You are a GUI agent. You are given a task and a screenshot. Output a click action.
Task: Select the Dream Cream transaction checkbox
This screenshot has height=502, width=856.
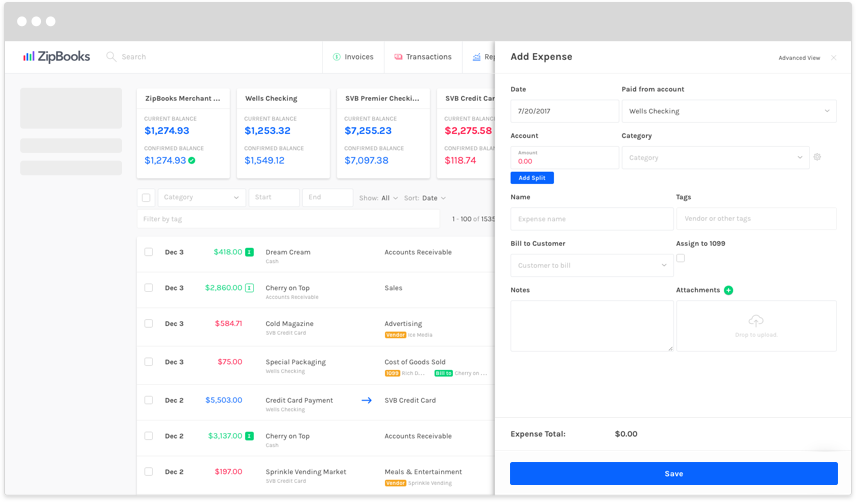148,252
